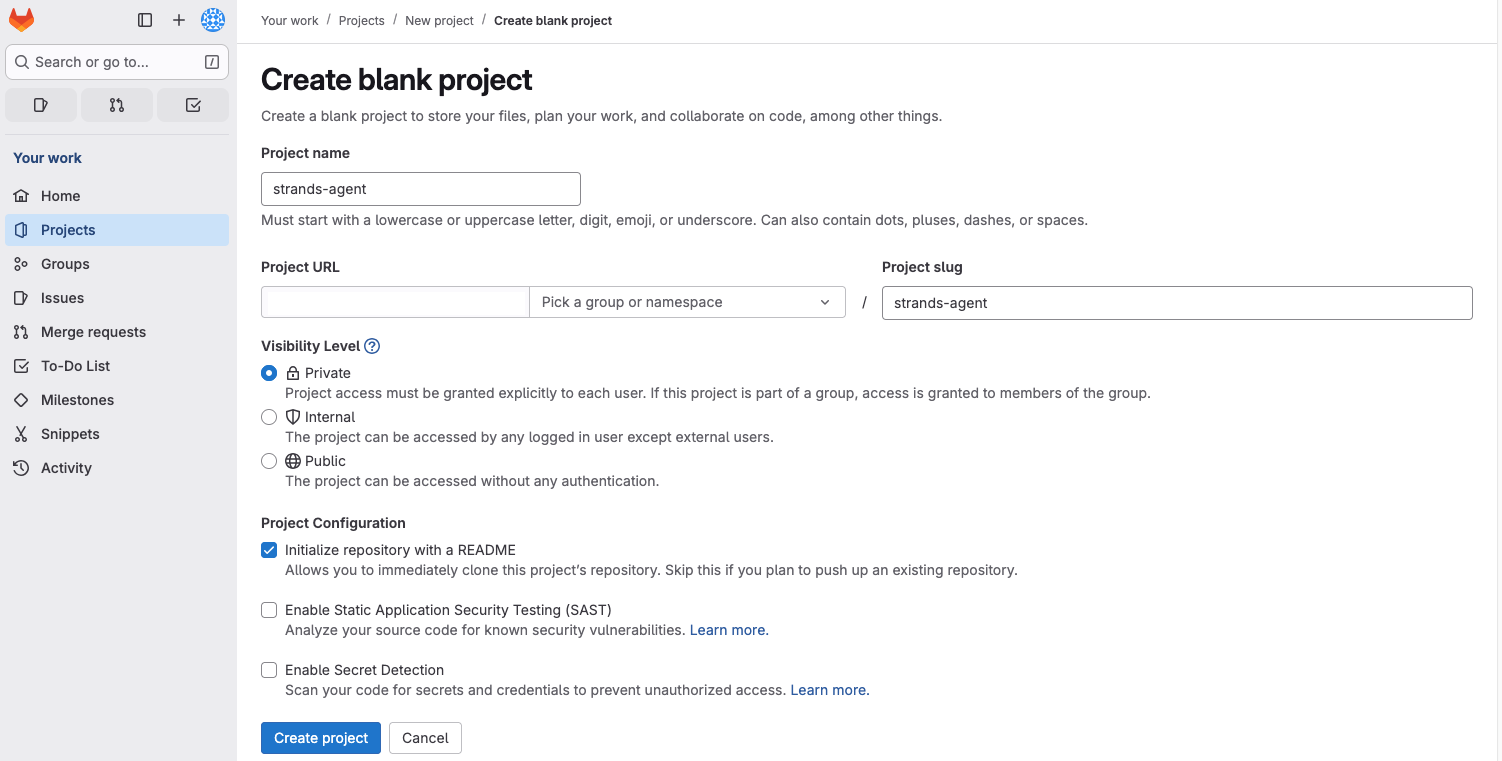Screen dimensions: 1502x761
Task: Click Create project
Action: (x=320, y=738)
